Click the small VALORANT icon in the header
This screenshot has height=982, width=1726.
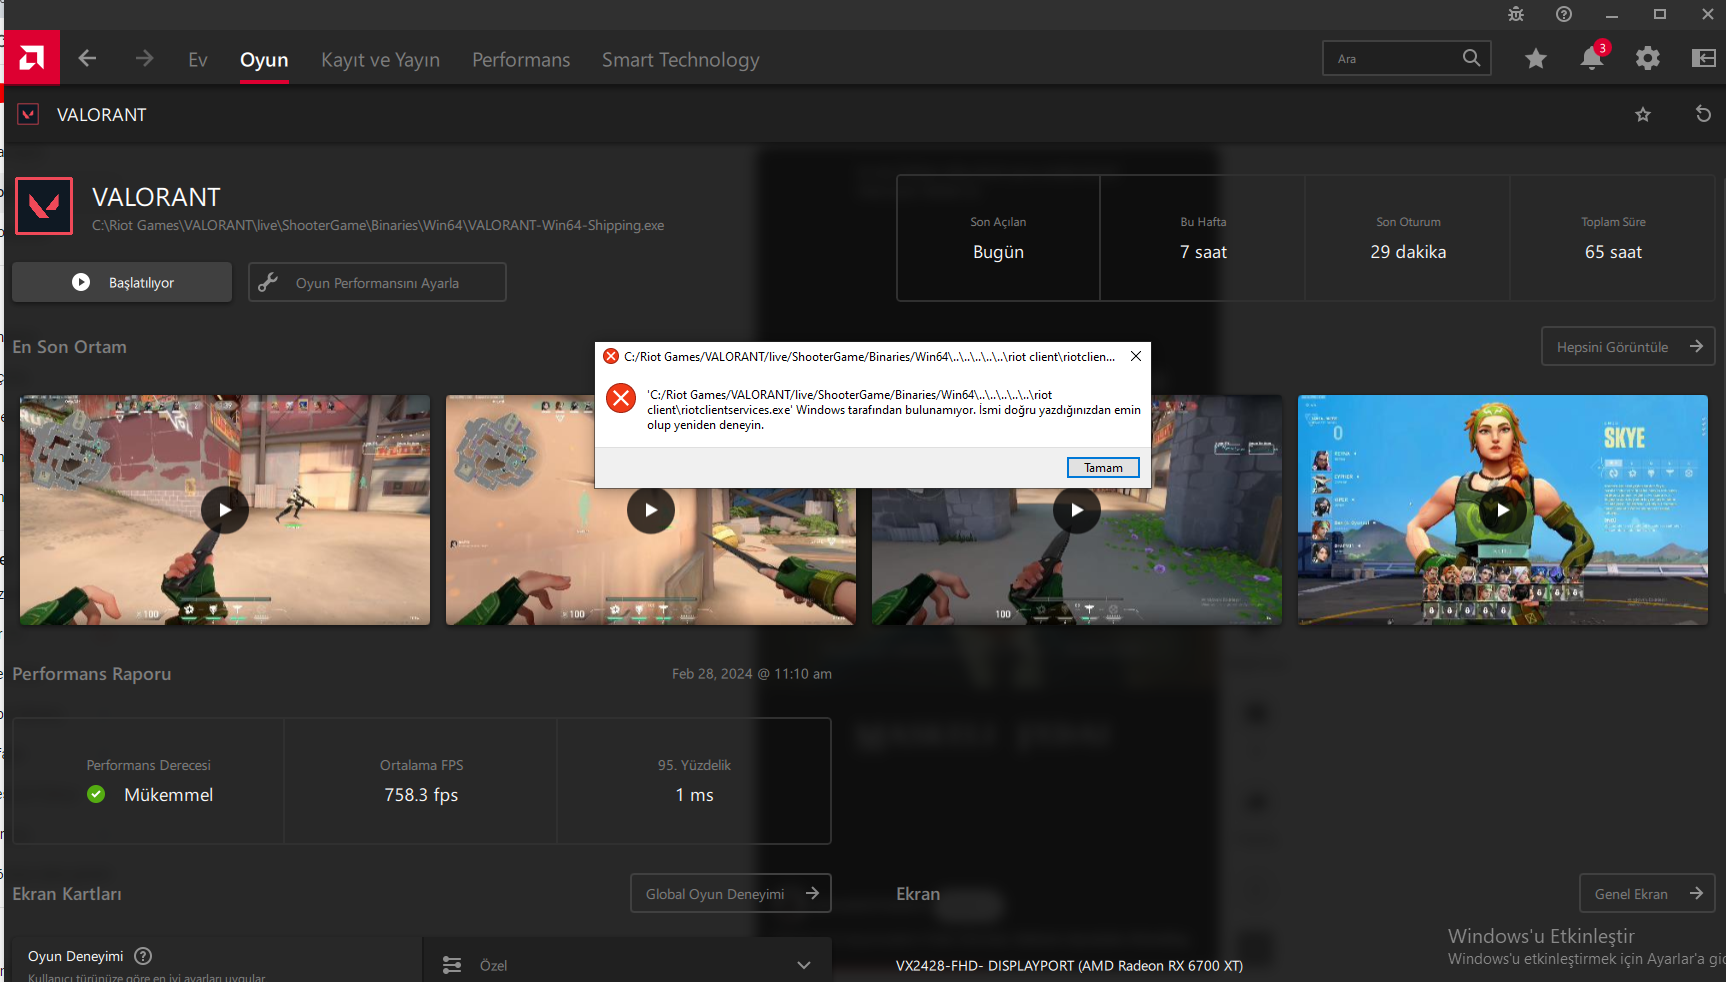(x=29, y=114)
